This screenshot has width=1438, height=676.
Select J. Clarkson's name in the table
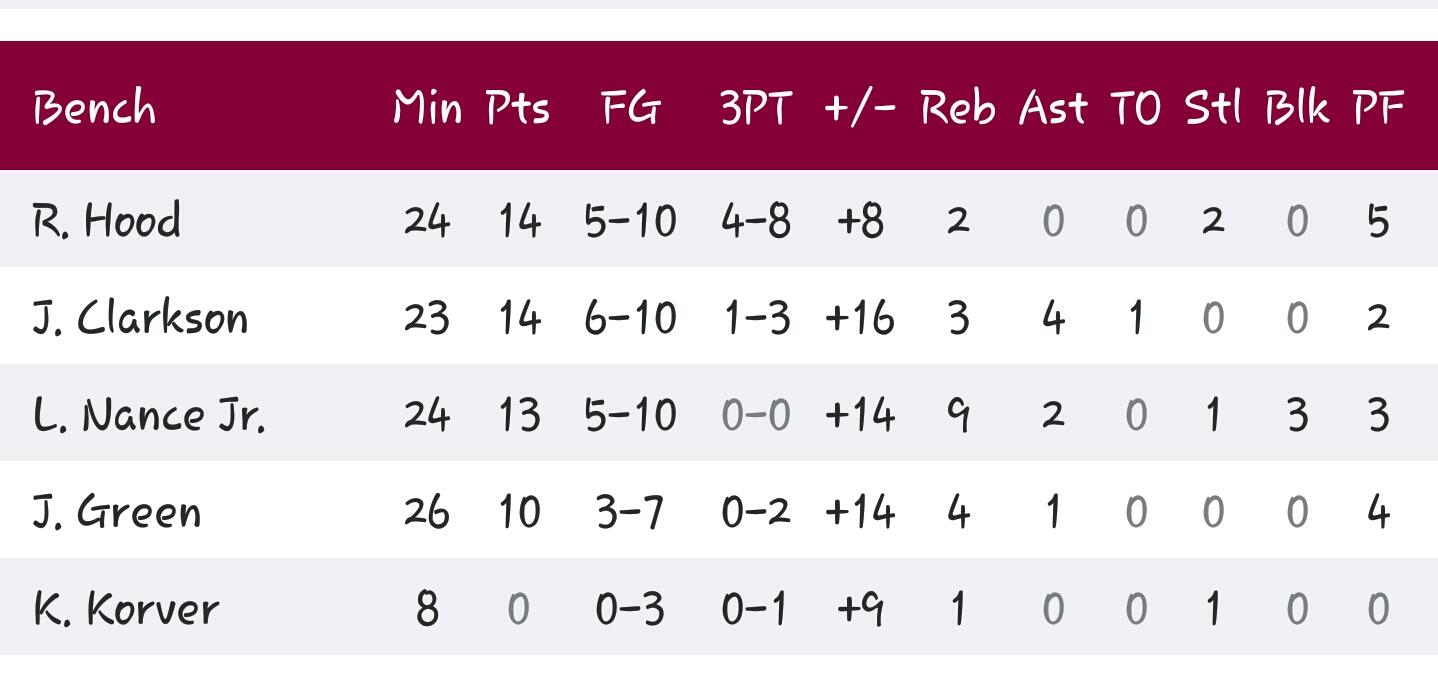point(140,317)
